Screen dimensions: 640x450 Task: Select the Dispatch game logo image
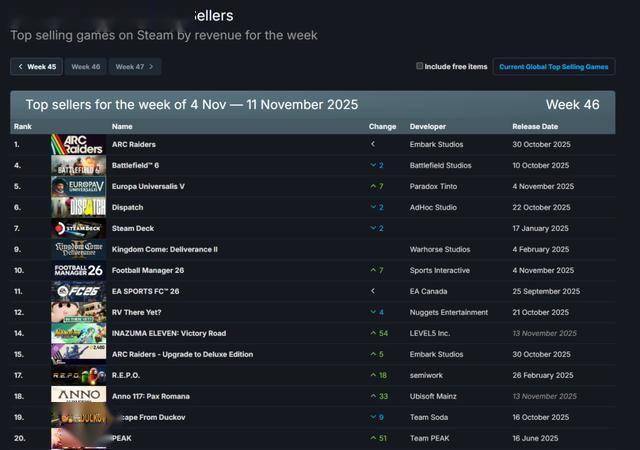pos(78,207)
